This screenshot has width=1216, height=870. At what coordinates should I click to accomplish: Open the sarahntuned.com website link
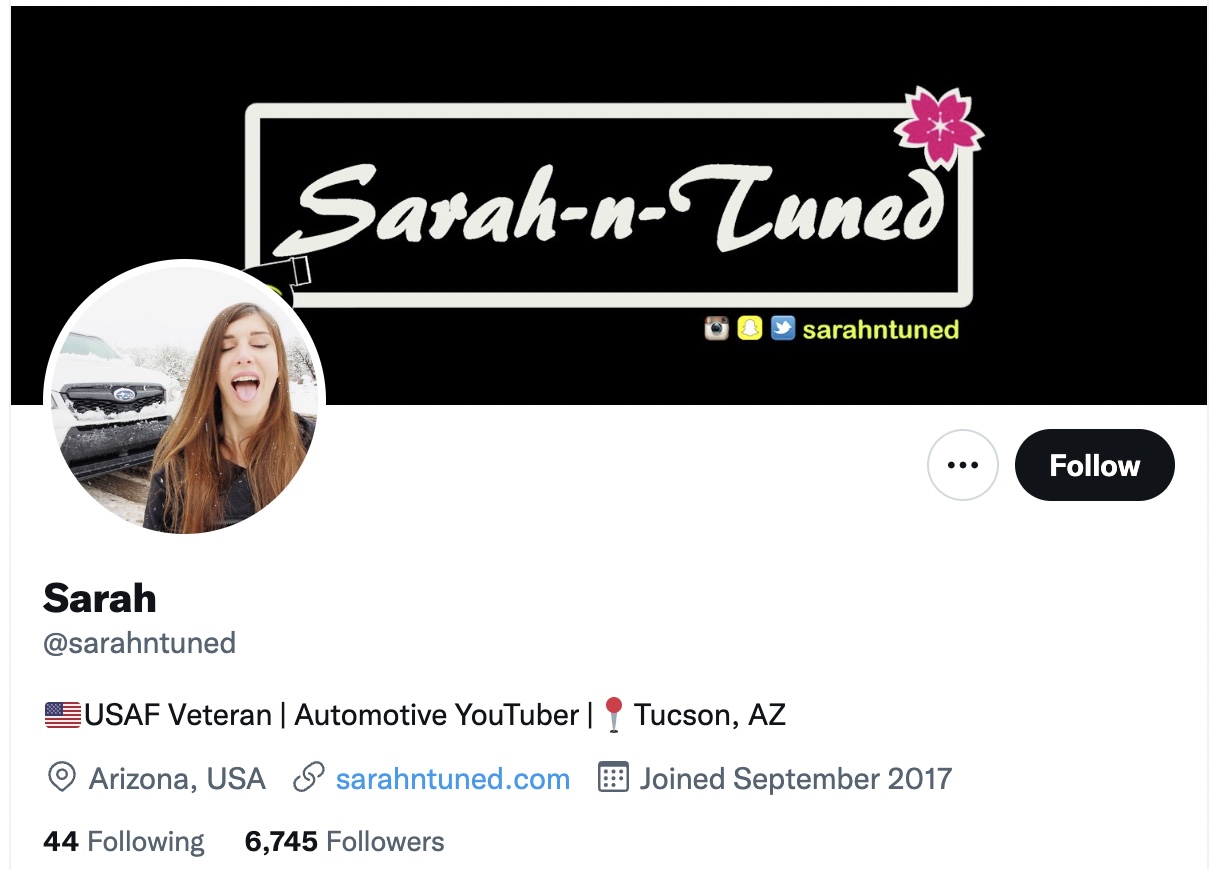click(x=452, y=779)
